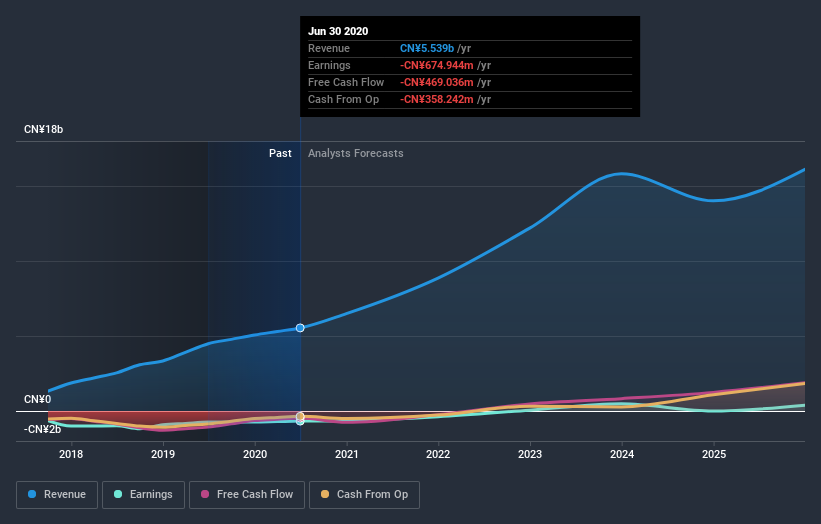The height and width of the screenshot is (524, 821).
Task: Click the CN¥18b y-axis label
Action: [x=43, y=129]
